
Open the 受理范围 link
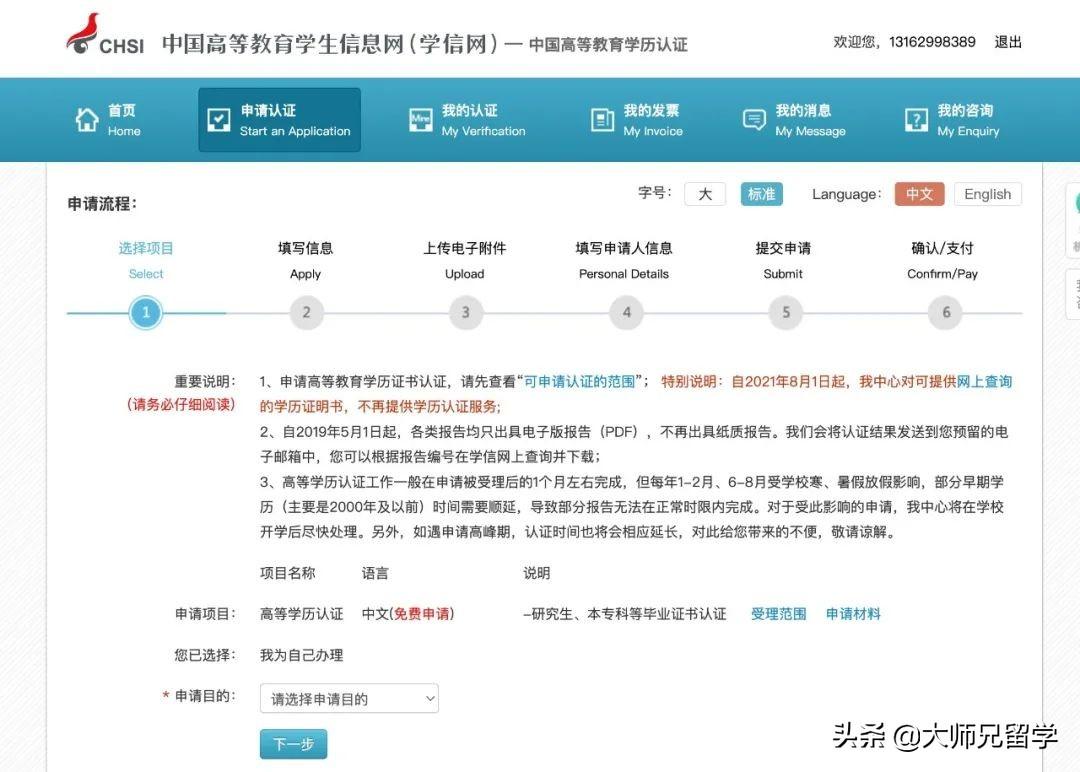point(778,614)
